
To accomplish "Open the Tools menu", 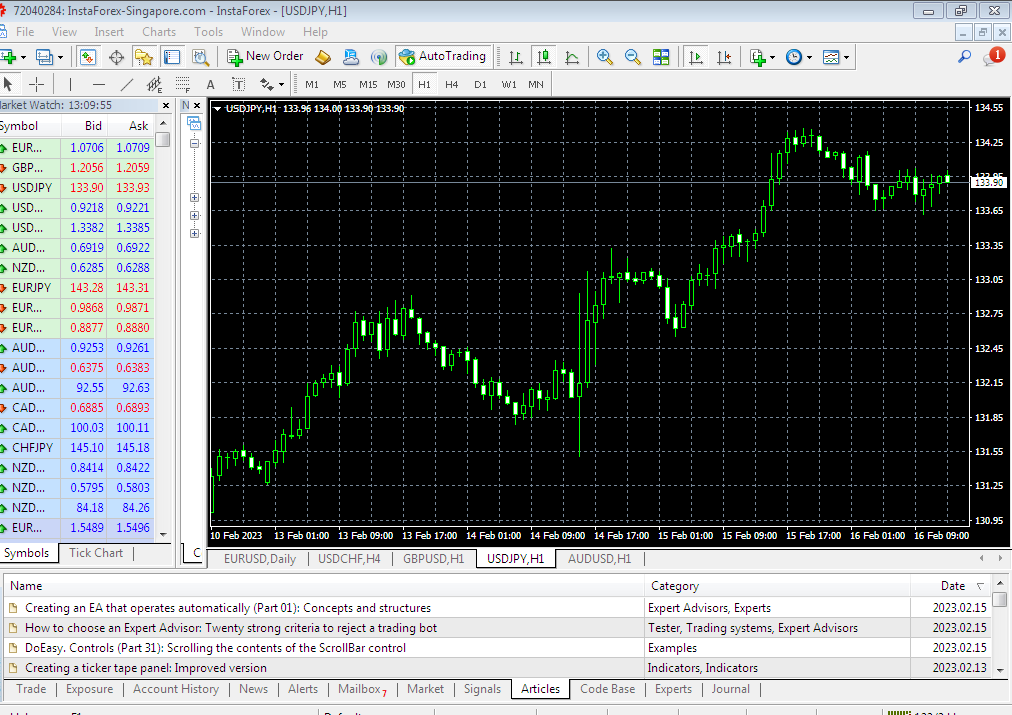I will 208,32.
